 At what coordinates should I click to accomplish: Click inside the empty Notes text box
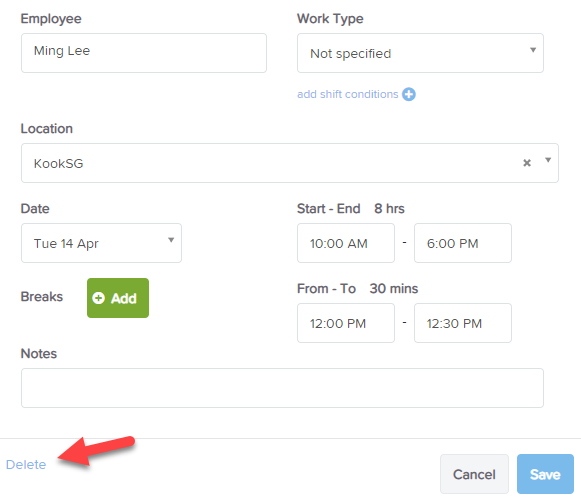click(x=282, y=388)
